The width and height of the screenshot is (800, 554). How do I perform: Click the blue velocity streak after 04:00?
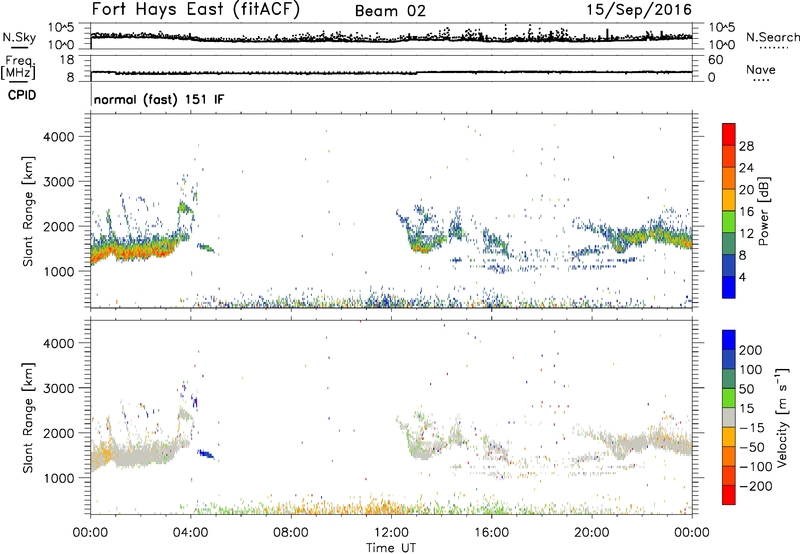(206, 454)
